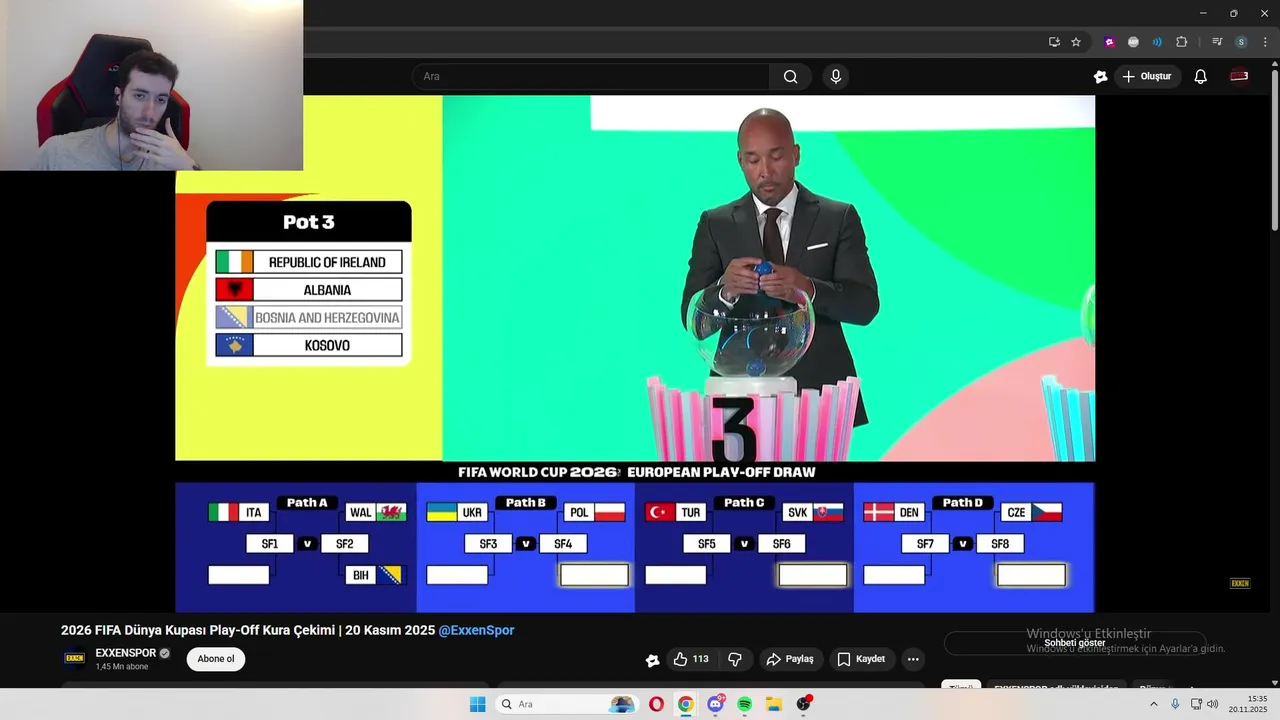
Task: Click the star badge icon left of Oluştur
Action: 1101,76
